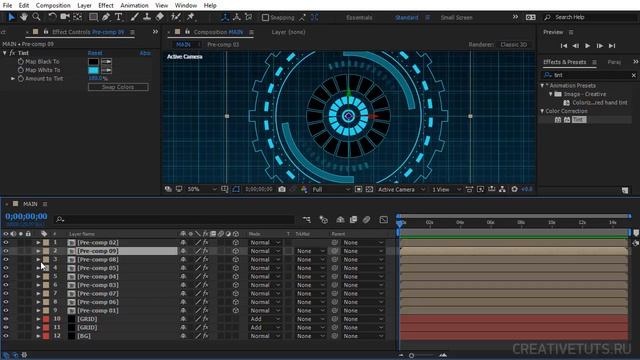The height and width of the screenshot is (360, 640).
Task: Change blend mode of layer 10 GRID
Action: click(265, 319)
